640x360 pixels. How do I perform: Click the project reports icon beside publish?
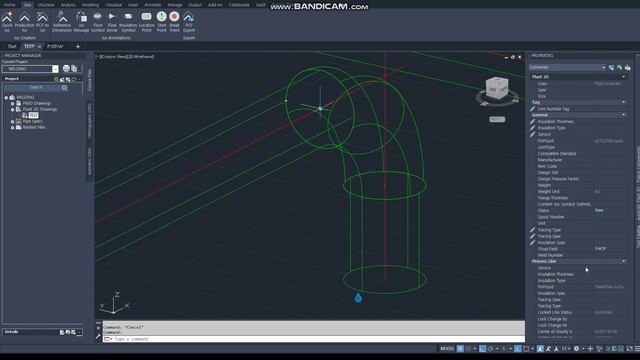74,69
